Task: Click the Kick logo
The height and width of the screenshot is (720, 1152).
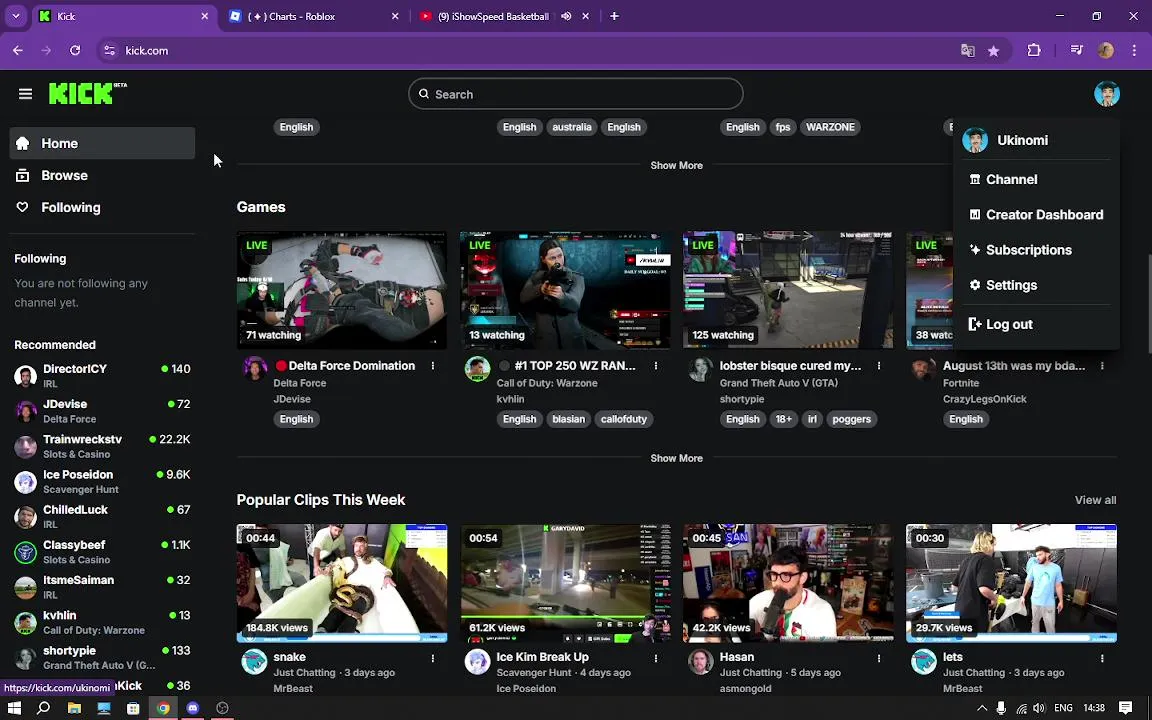Action: pyautogui.click(x=87, y=93)
